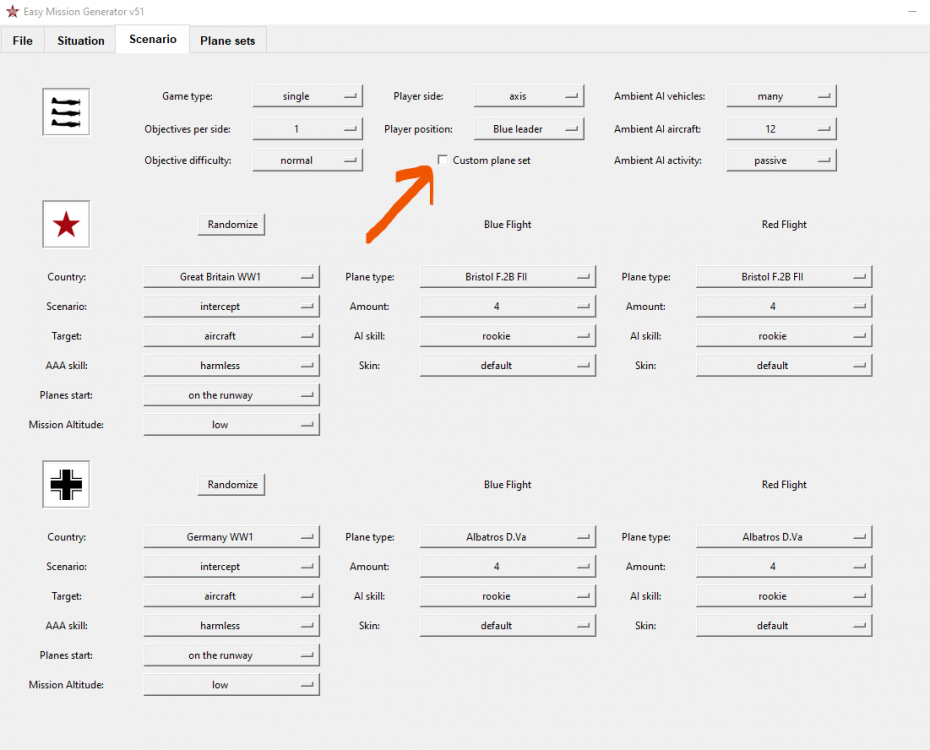Open the Game type dropdown
This screenshot has width=930, height=750.
[307, 97]
